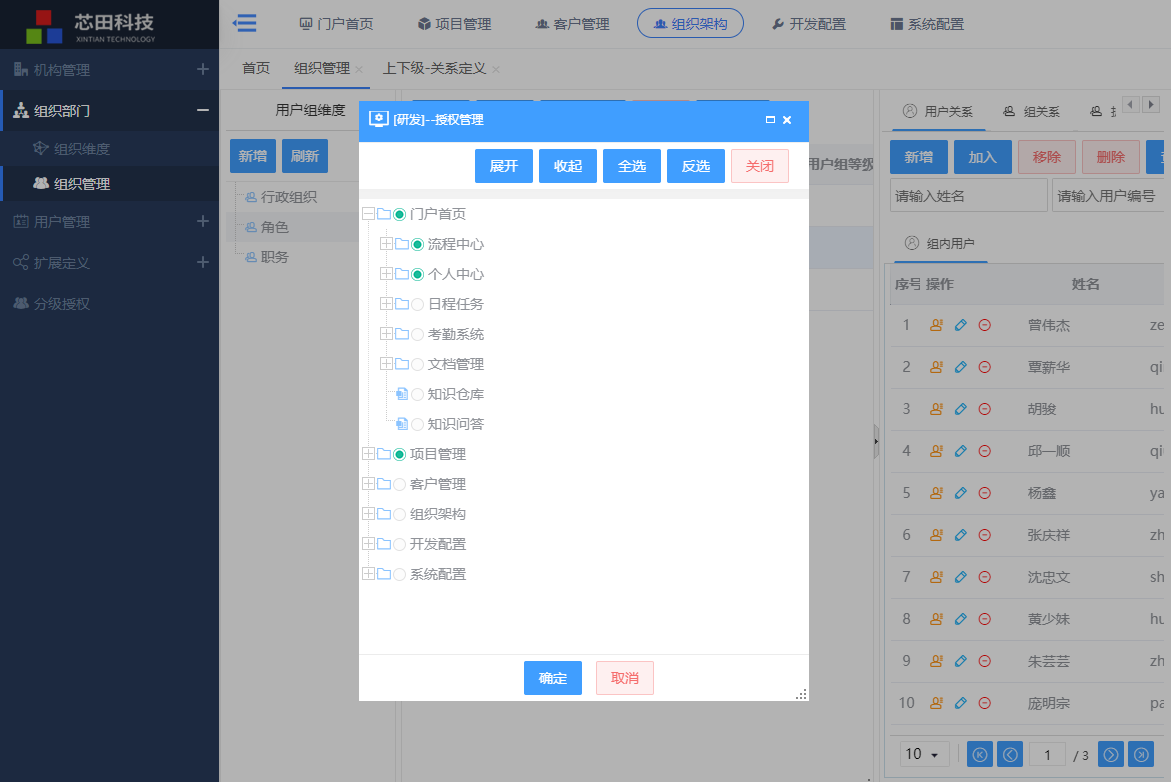Click the 请输入姓名 search field

click(x=968, y=196)
